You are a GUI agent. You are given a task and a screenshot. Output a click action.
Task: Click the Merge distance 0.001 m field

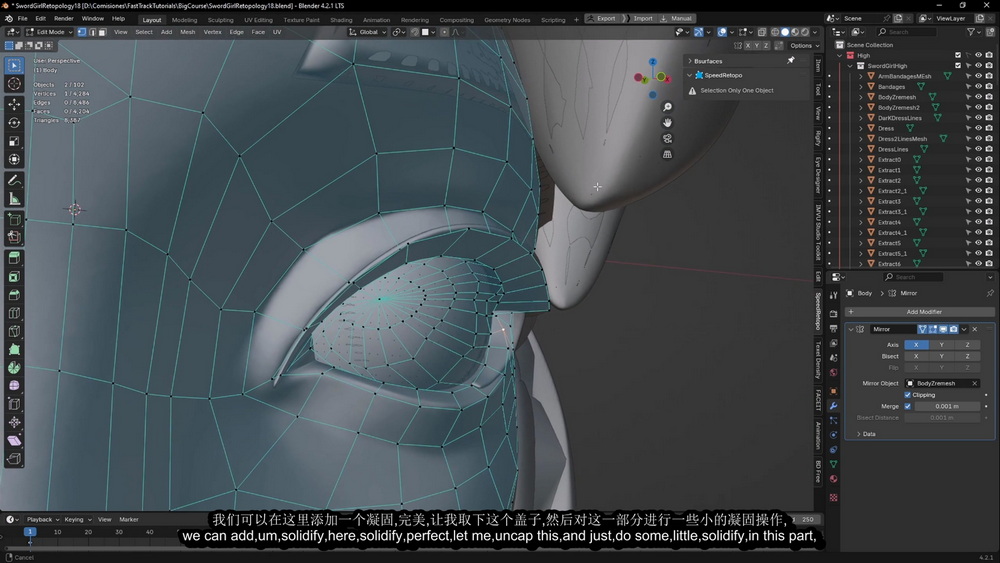click(947, 406)
